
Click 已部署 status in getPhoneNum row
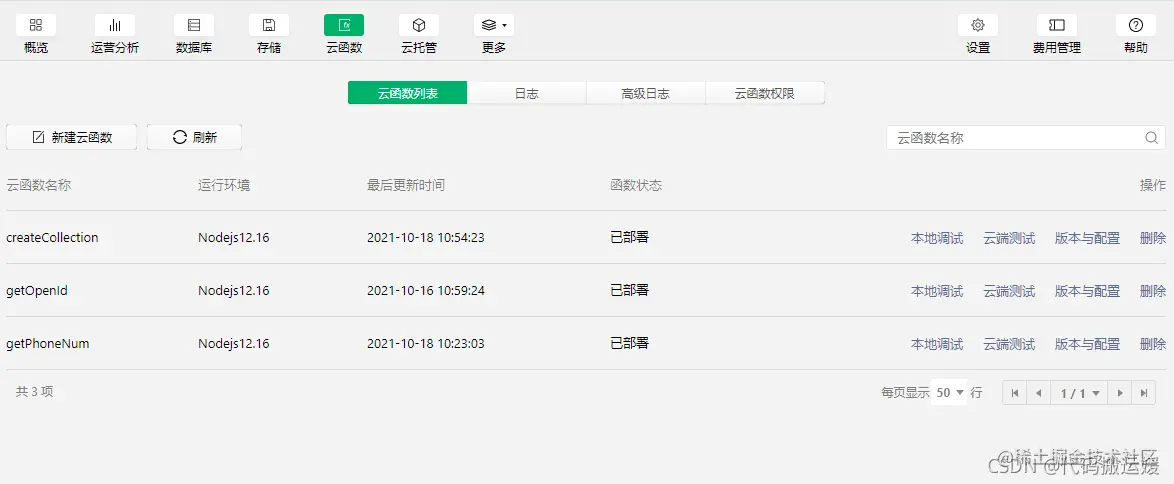tap(630, 343)
